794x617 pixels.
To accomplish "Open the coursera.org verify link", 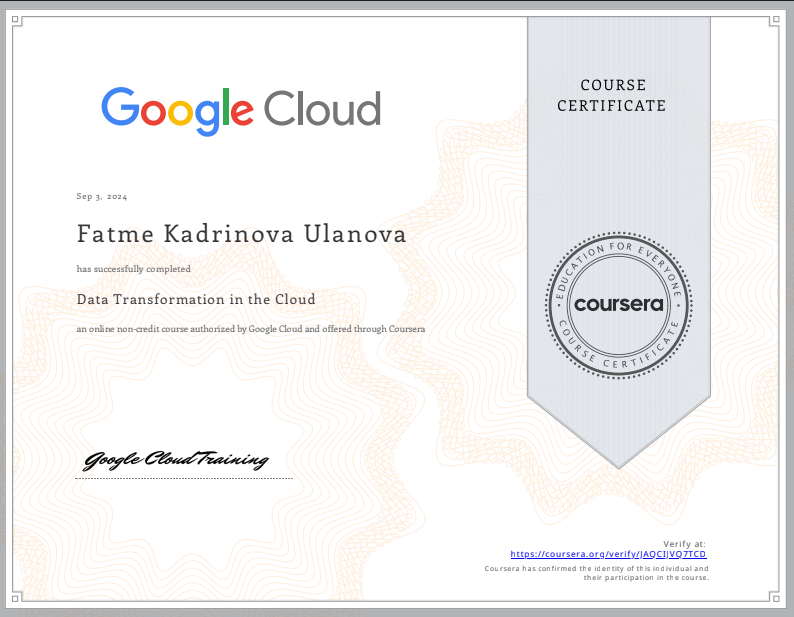I will [x=609, y=553].
